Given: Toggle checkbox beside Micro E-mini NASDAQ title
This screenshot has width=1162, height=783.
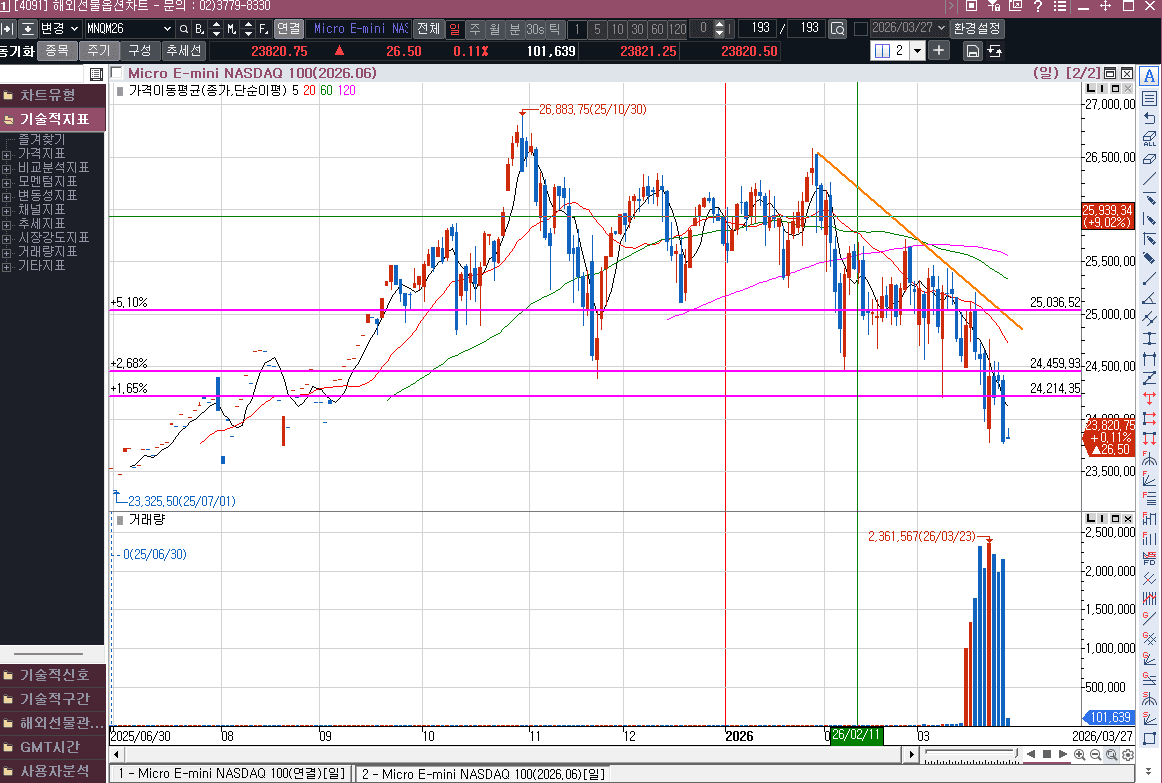Looking at the screenshot, I should [117, 73].
